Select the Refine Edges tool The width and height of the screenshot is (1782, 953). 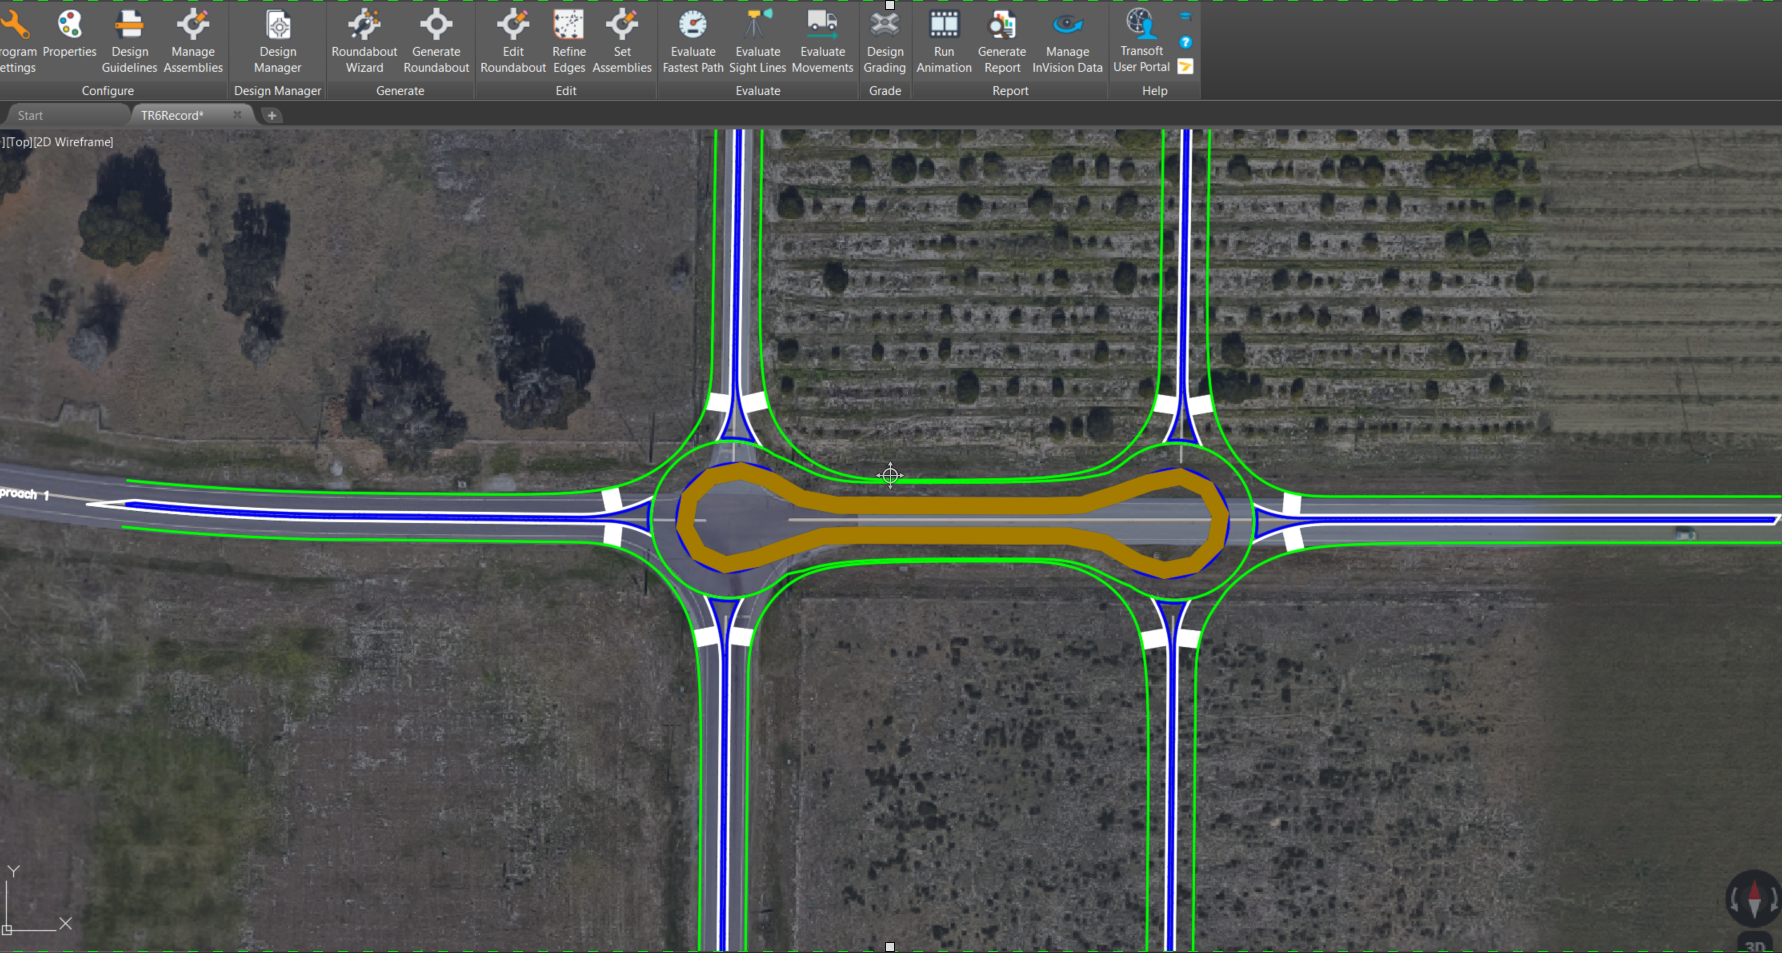pyautogui.click(x=569, y=41)
